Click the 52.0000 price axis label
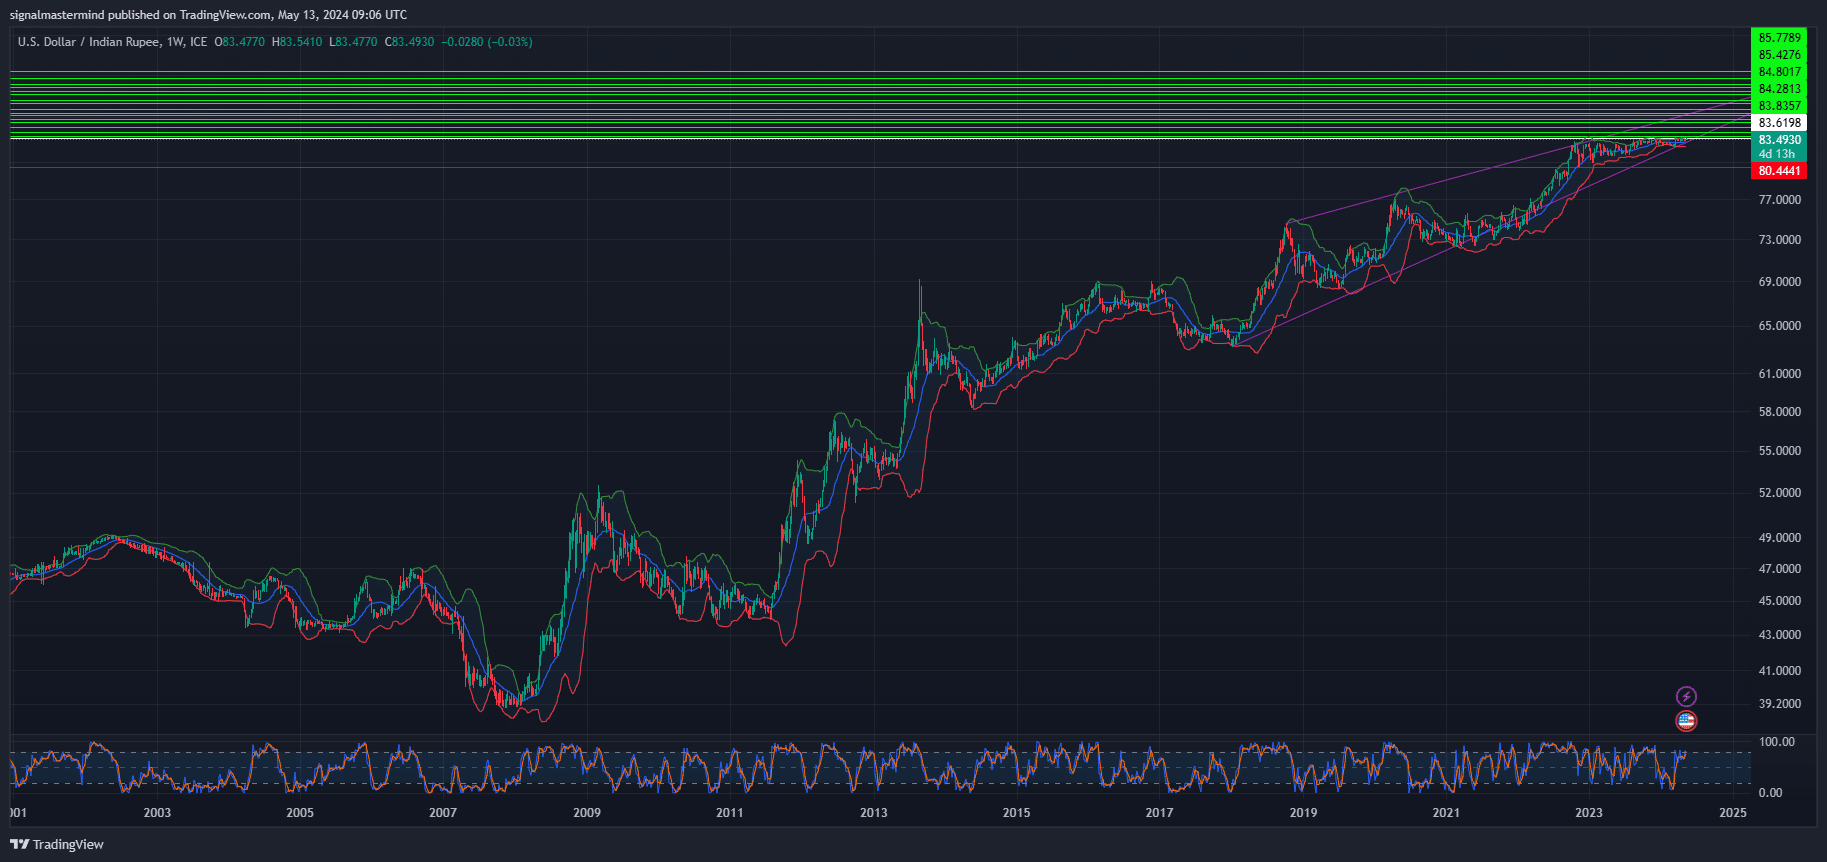Viewport: 1827px width, 862px height. click(x=1780, y=493)
